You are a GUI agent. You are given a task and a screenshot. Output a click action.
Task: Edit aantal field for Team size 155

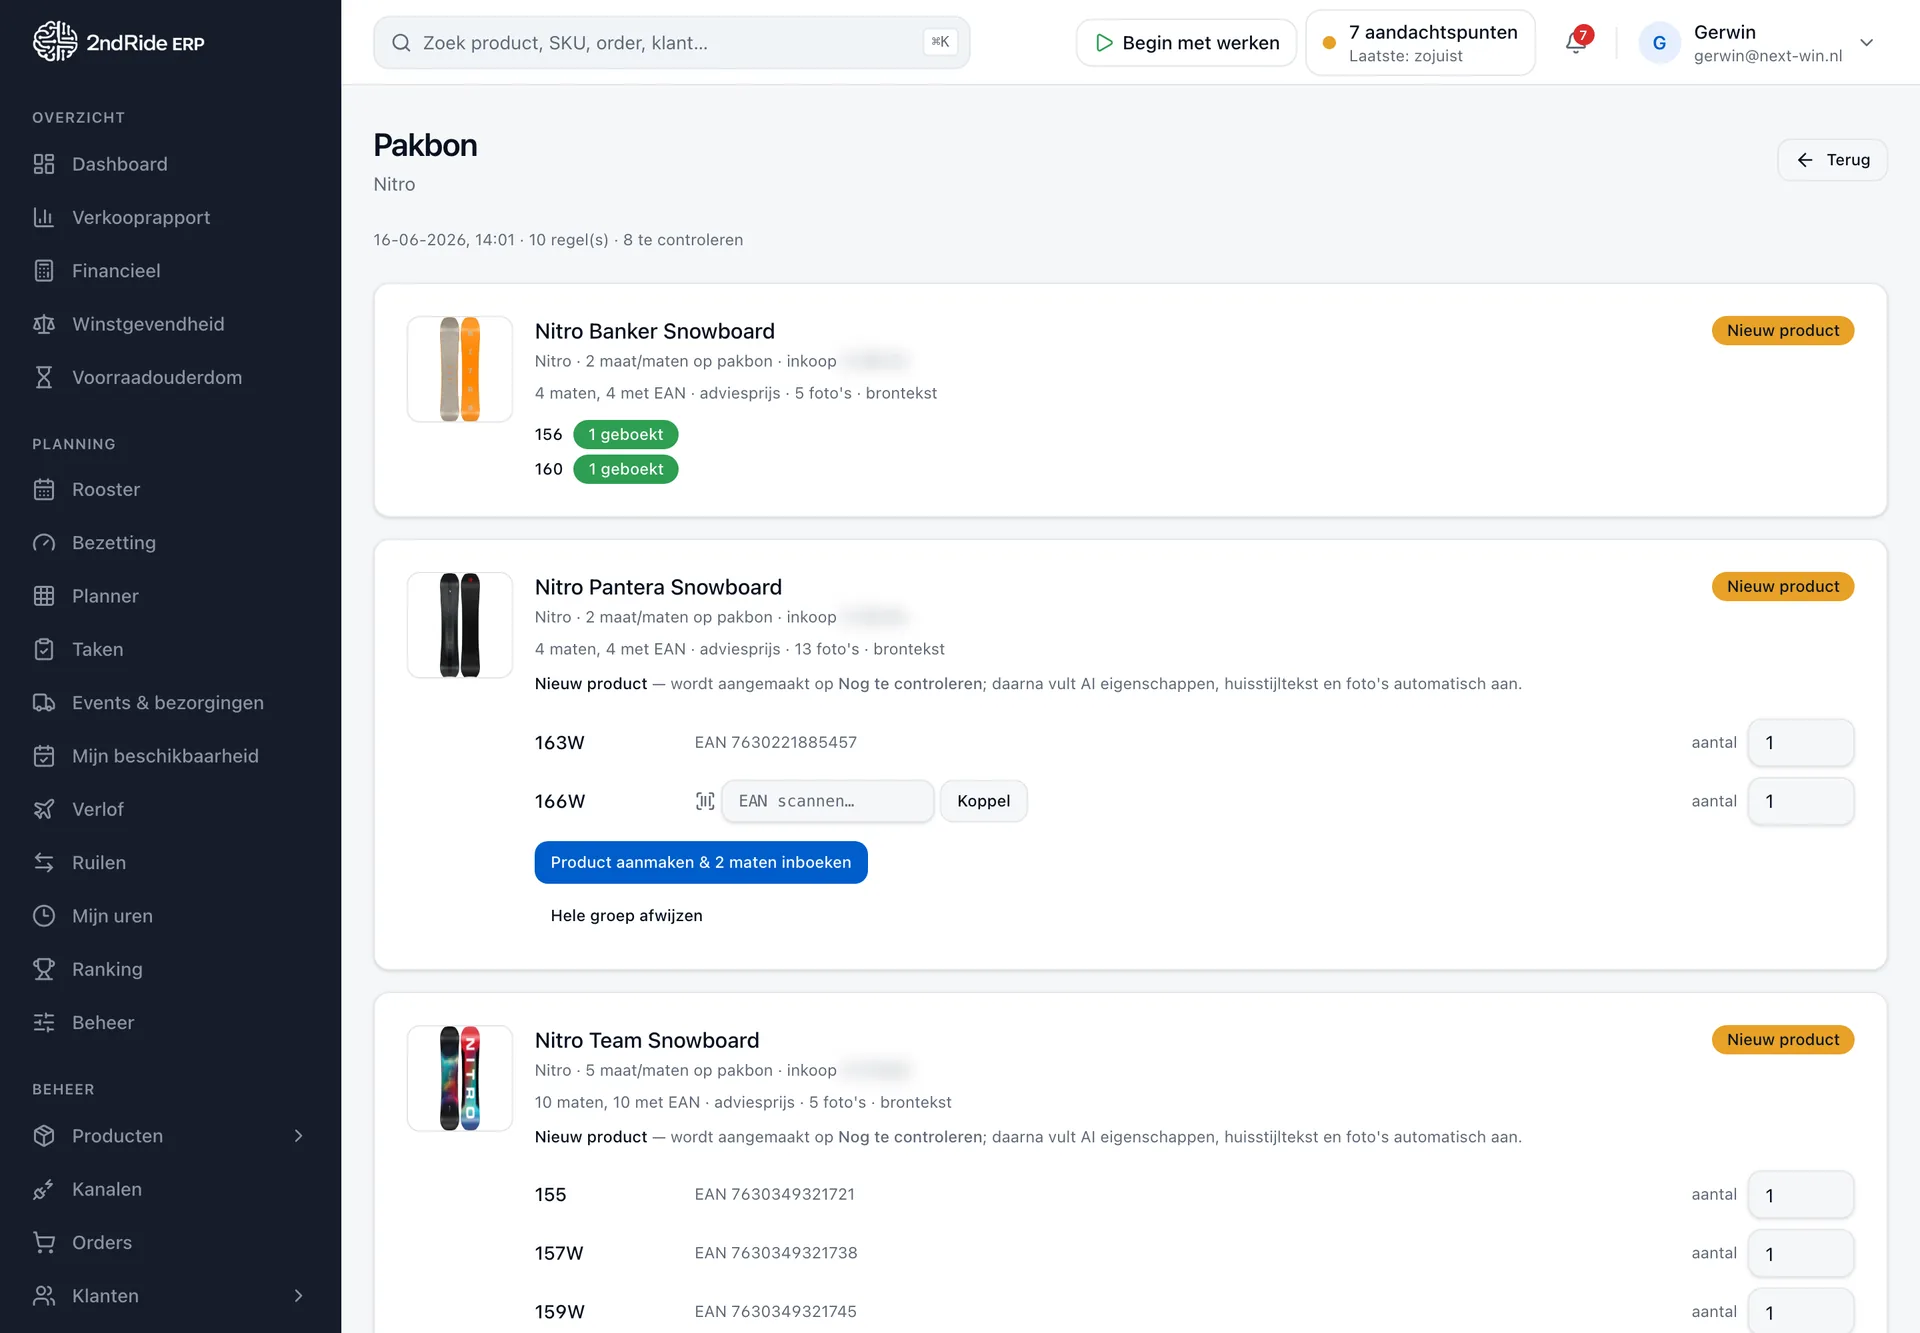click(x=1801, y=1195)
